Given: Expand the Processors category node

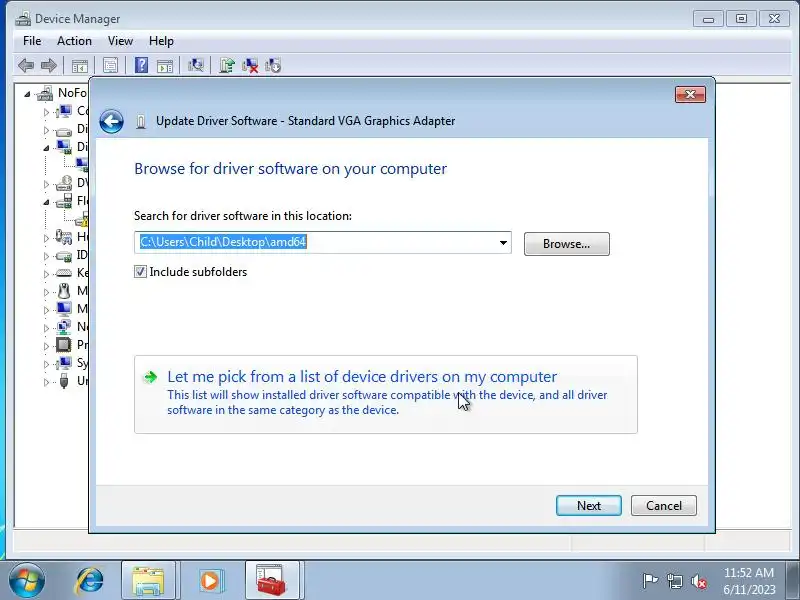Looking at the screenshot, I should coord(46,346).
